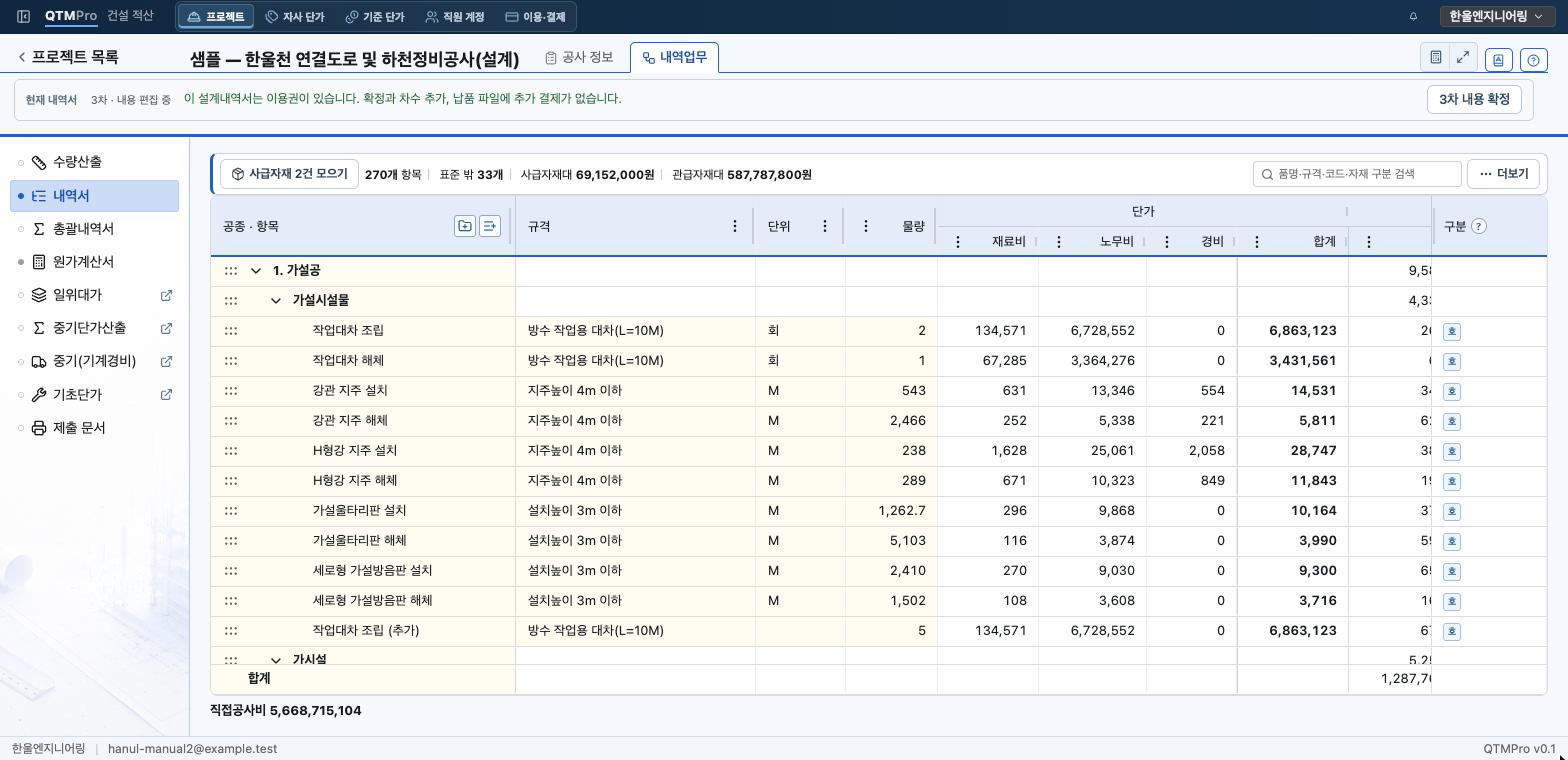The image size is (1568, 760).
Task: Open the 노무비 column options menu
Action: tap(1059, 242)
